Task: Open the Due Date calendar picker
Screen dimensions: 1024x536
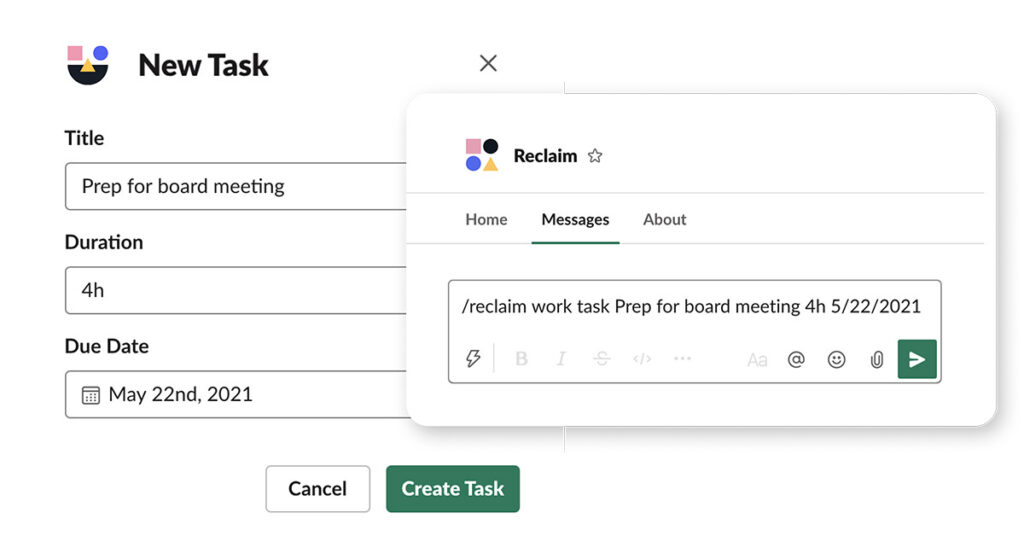Action: (90, 395)
